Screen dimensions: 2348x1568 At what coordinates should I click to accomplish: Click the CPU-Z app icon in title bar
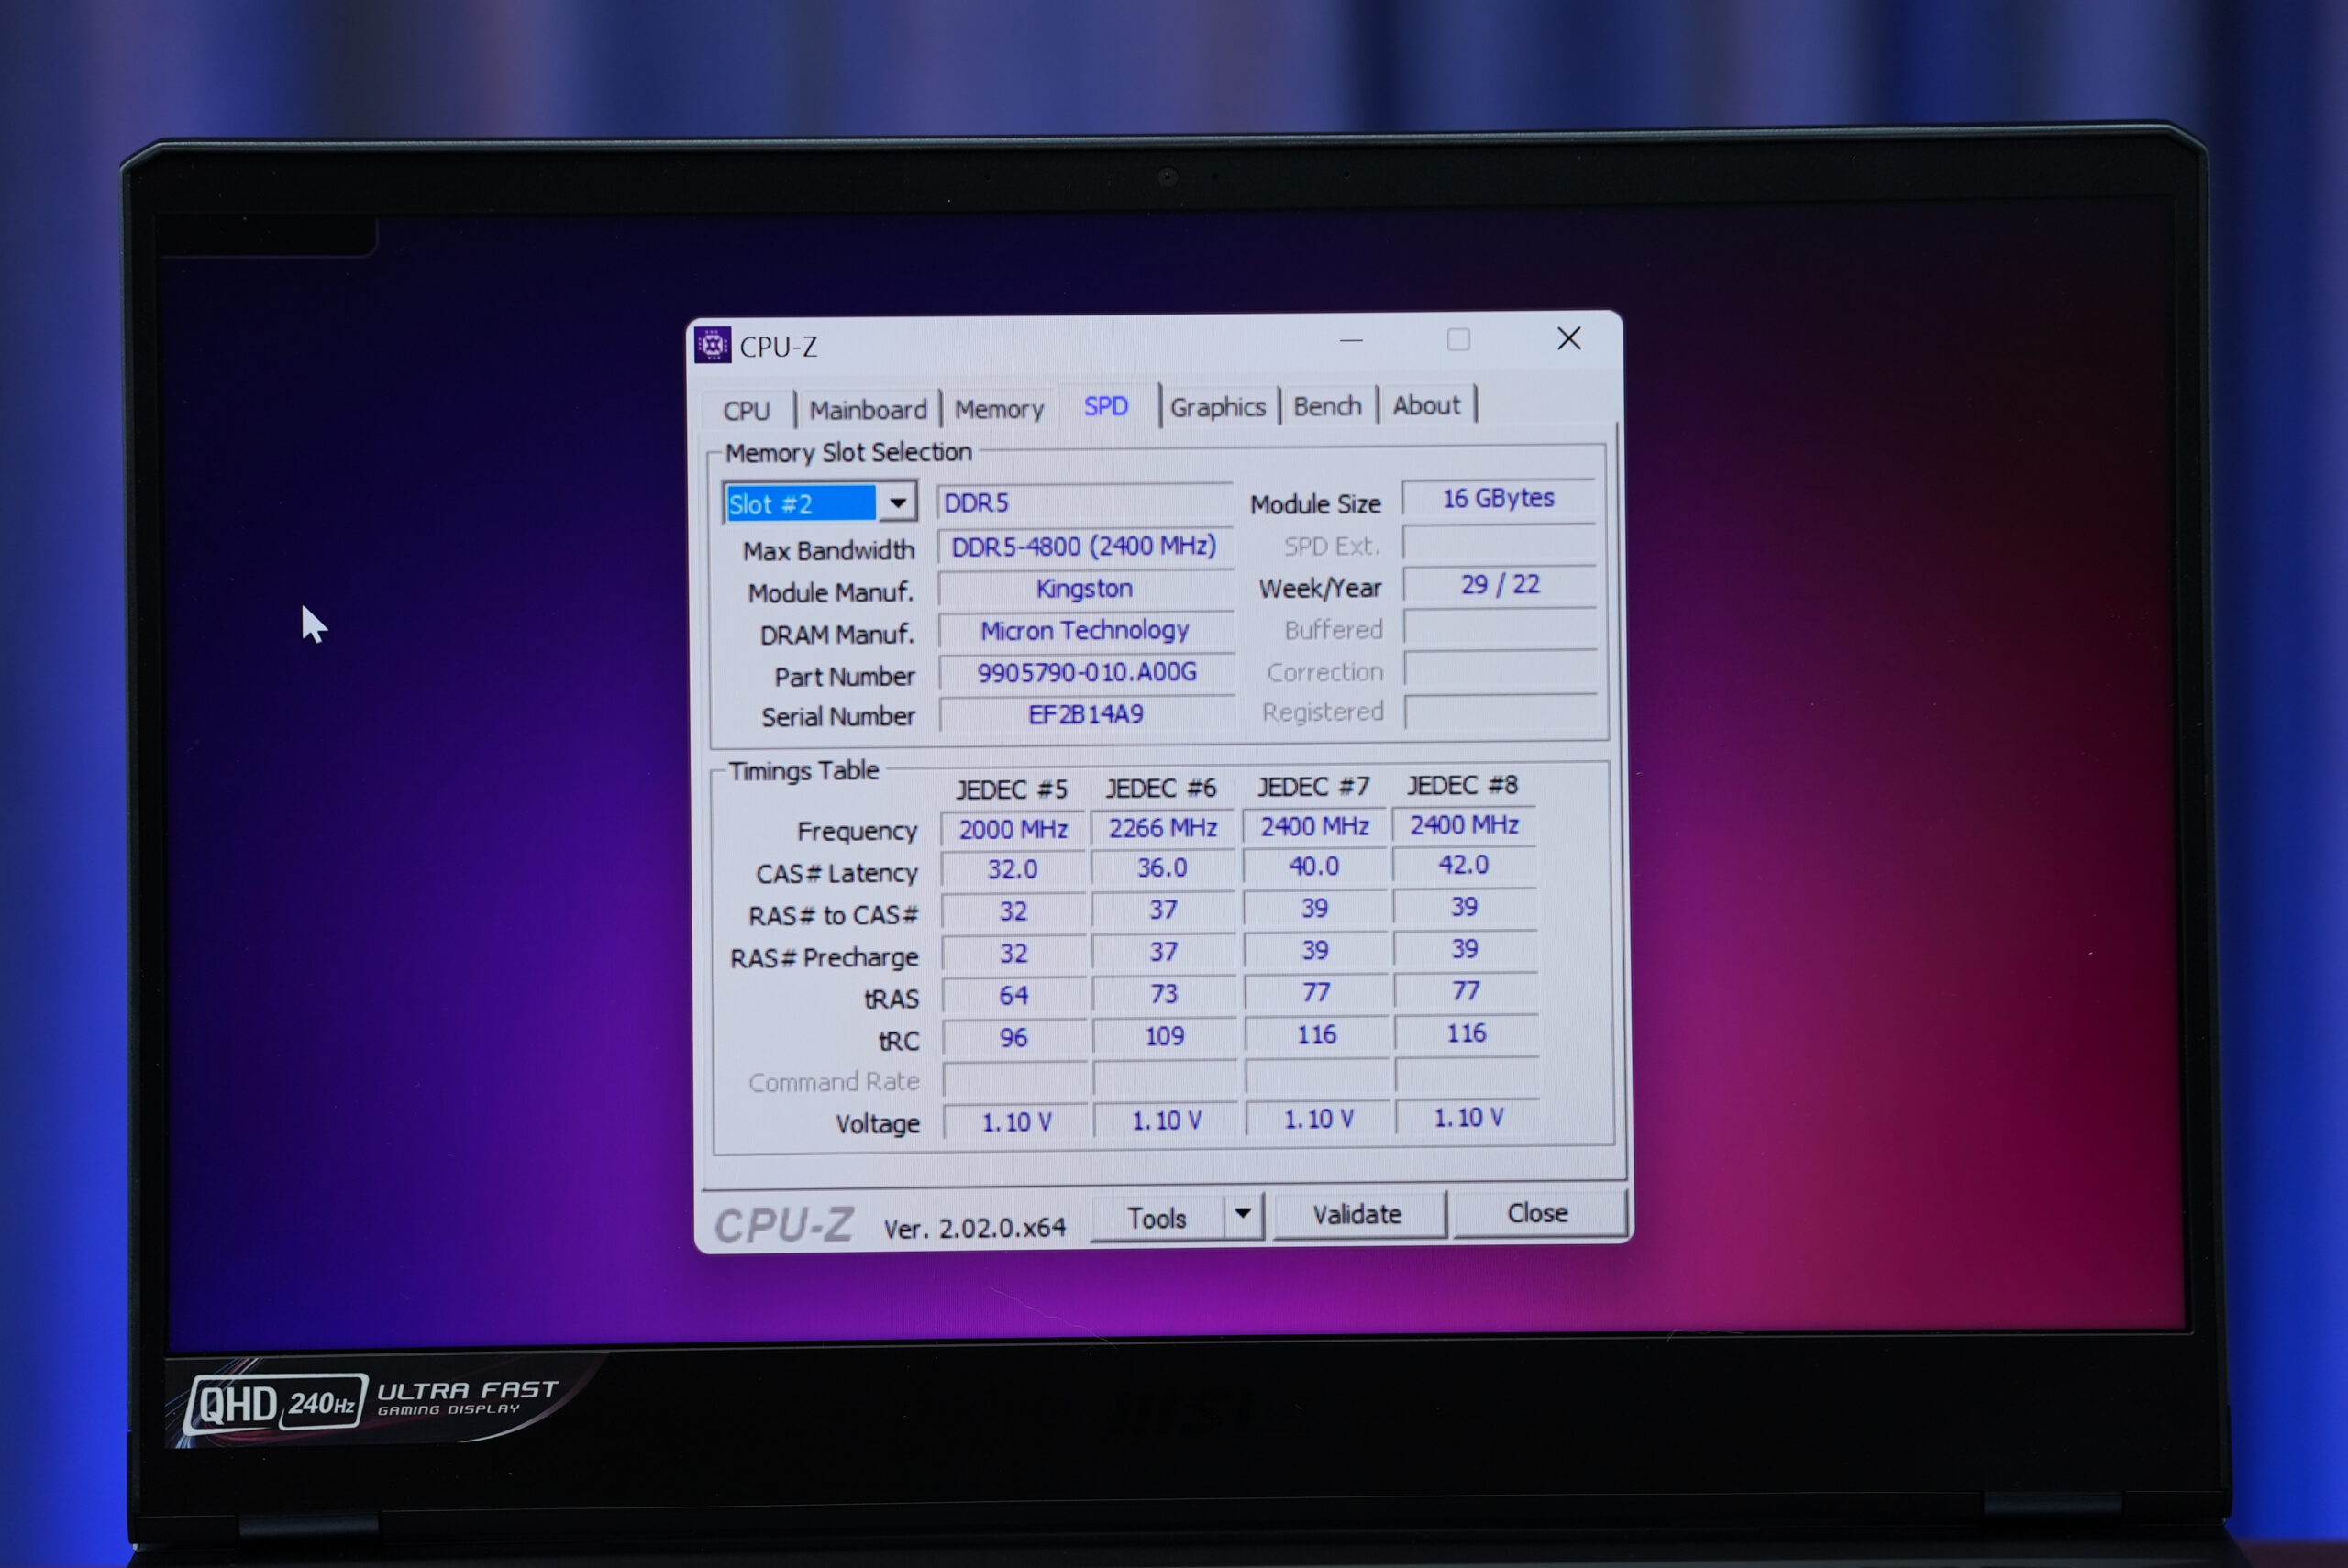click(x=712, y=345)
